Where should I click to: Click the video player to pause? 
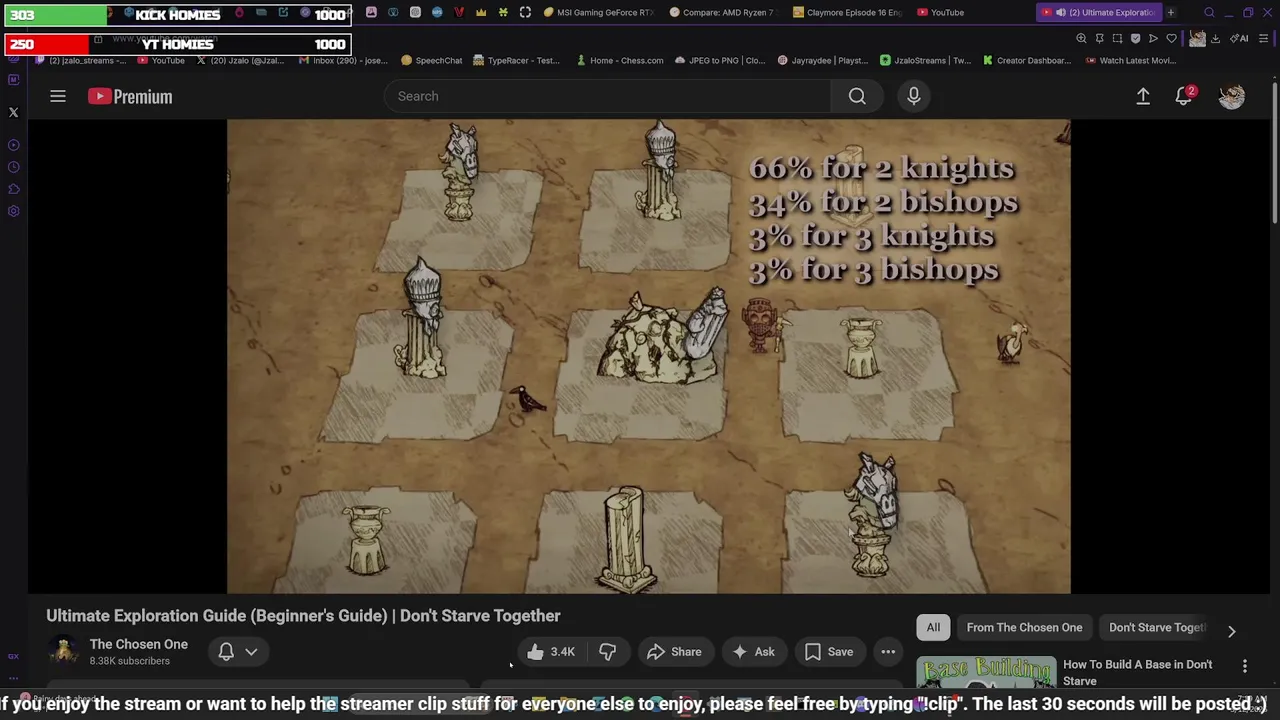click(x=648, y=356)
